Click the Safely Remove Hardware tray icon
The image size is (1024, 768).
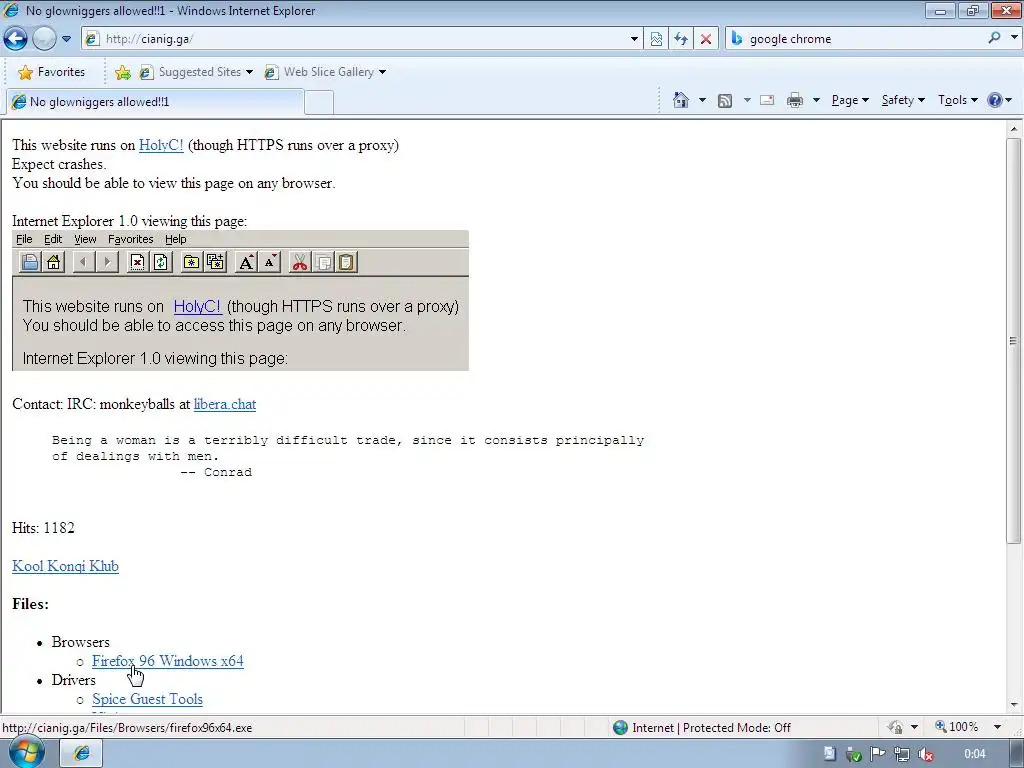click(853, 754)
